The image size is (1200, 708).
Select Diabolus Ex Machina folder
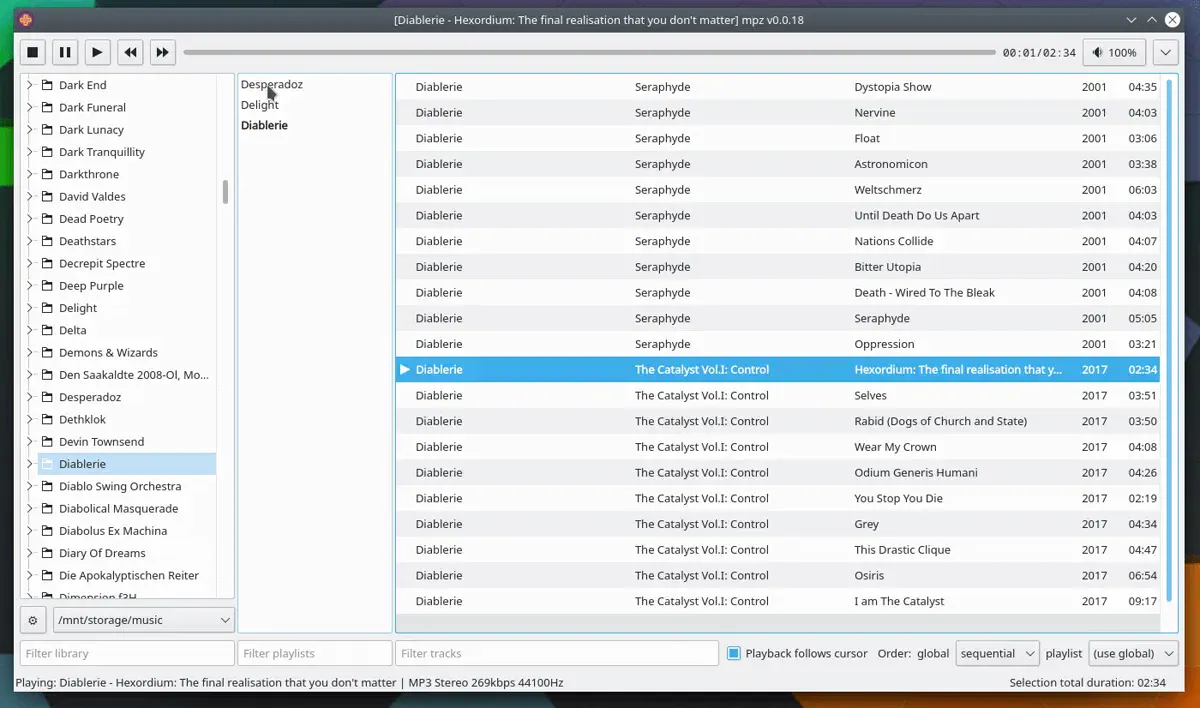coord(113,531)
